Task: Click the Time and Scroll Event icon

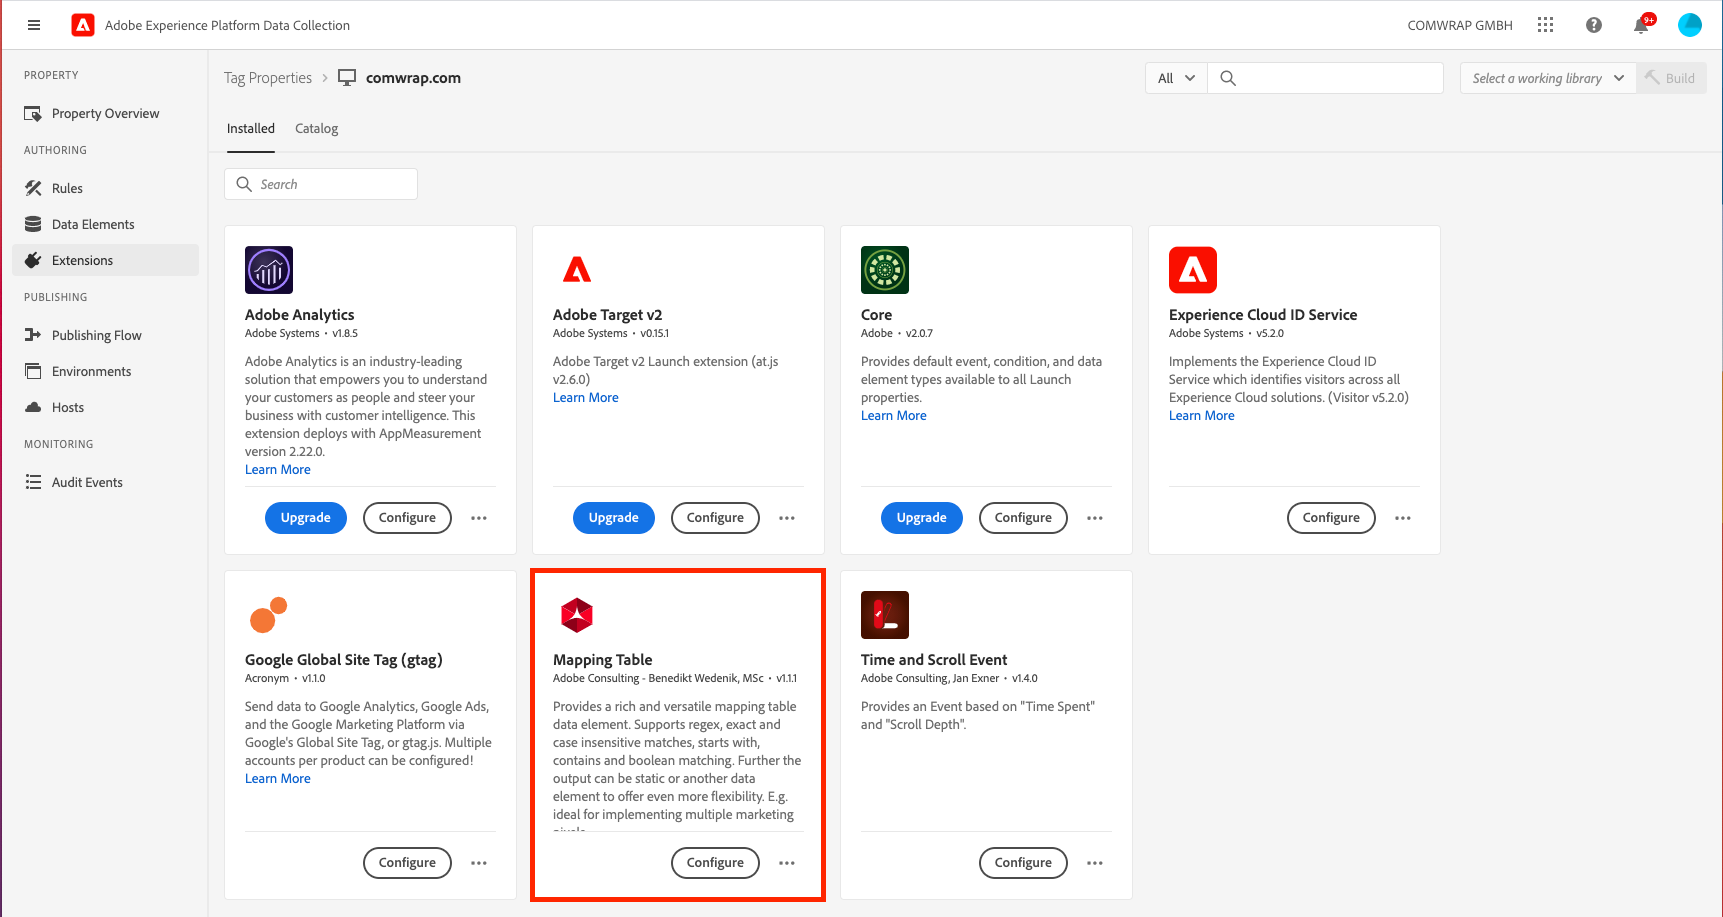Action: click(x=885, y=615)
